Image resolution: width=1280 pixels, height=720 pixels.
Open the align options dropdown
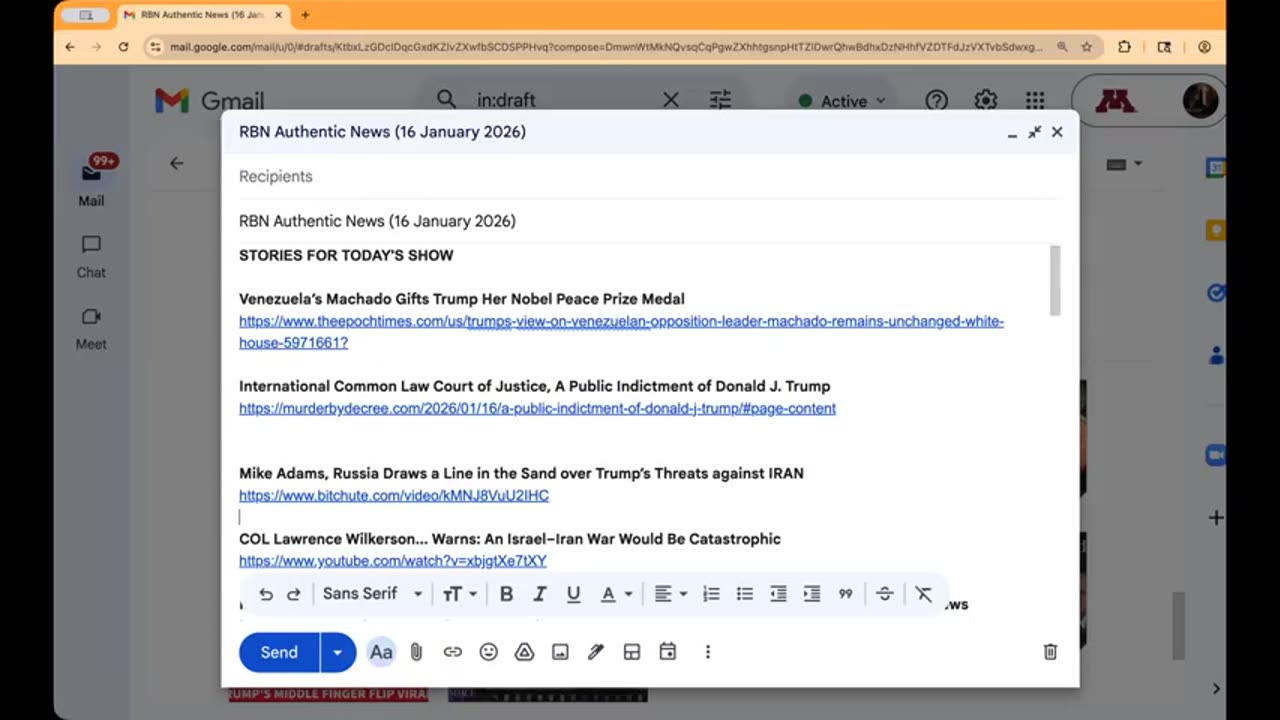670,594
